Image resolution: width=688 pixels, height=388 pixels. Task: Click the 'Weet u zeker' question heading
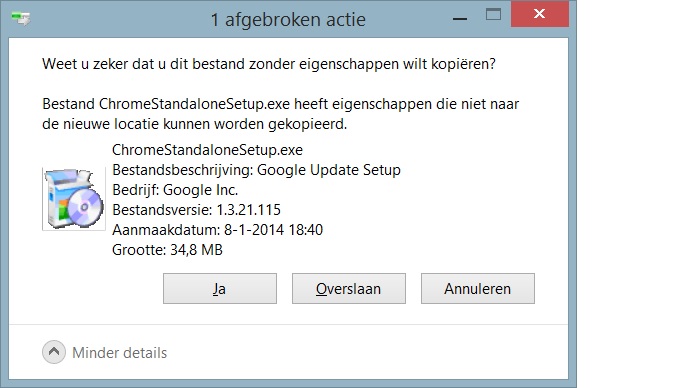click(x=269, y=64)
